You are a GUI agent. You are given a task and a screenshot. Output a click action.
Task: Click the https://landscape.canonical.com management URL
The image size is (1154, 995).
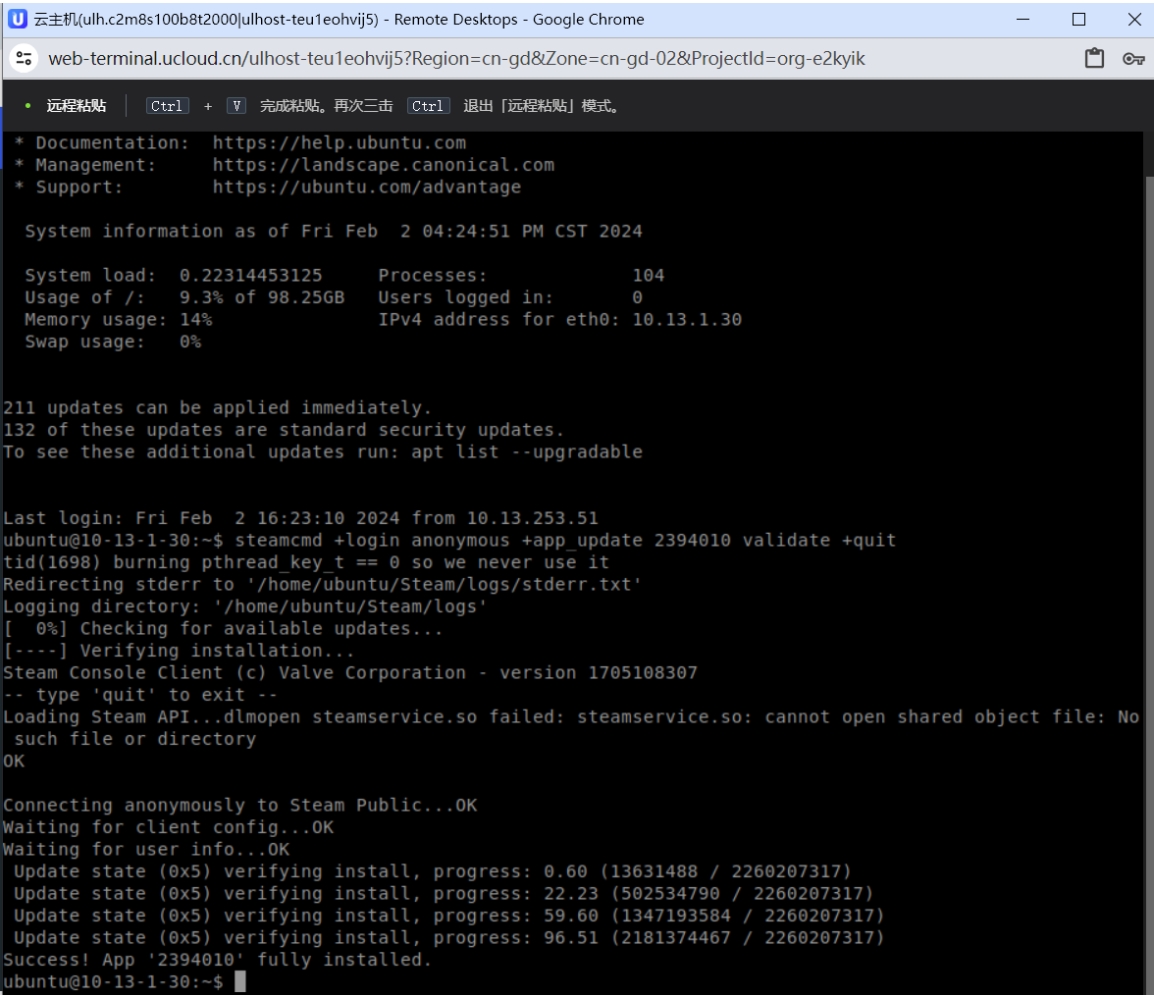tap(383, 165)
